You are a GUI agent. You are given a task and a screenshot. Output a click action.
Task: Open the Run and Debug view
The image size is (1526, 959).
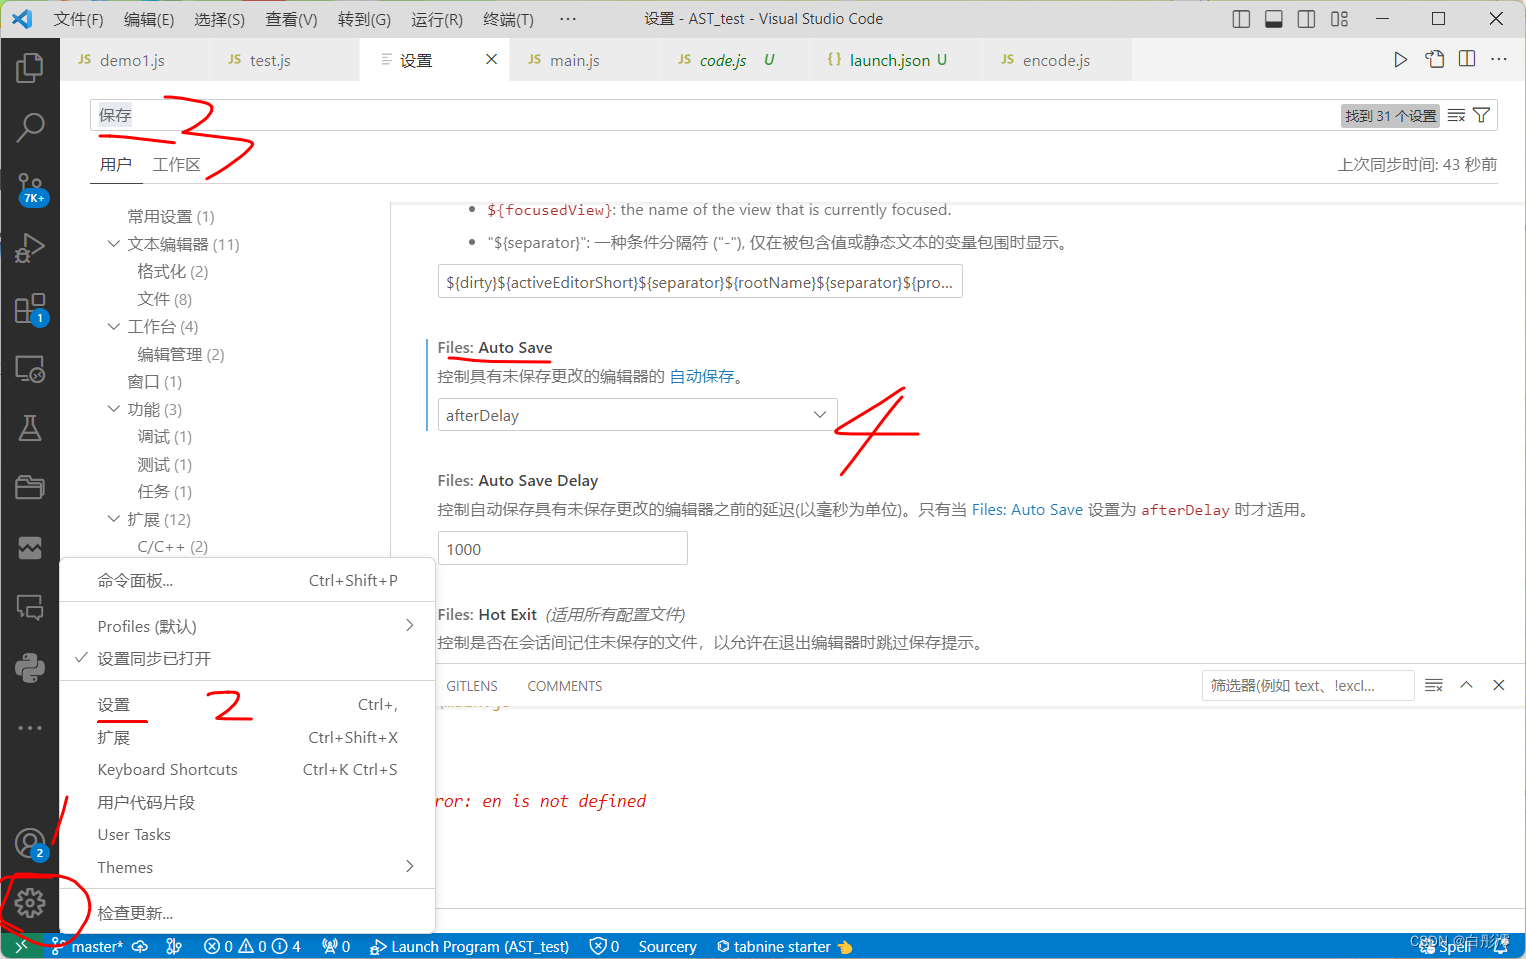point(30,247)
